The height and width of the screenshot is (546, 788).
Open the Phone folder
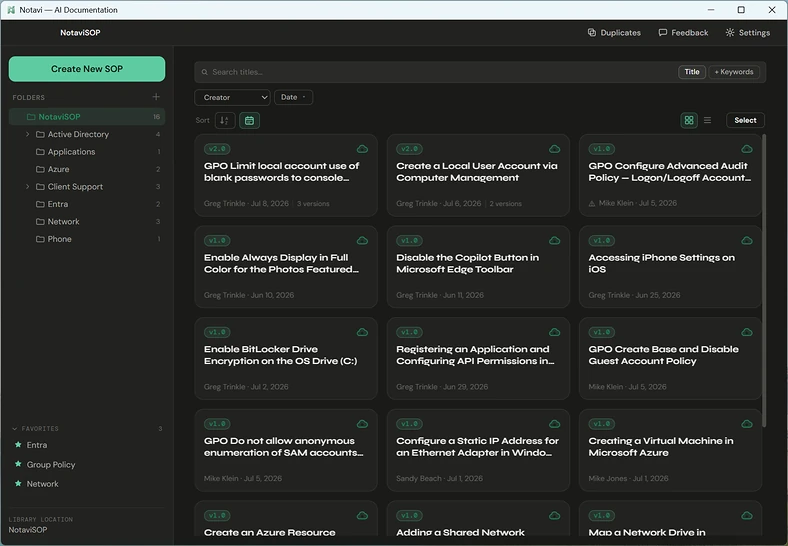pyautogui.click(x=87, y=239)
